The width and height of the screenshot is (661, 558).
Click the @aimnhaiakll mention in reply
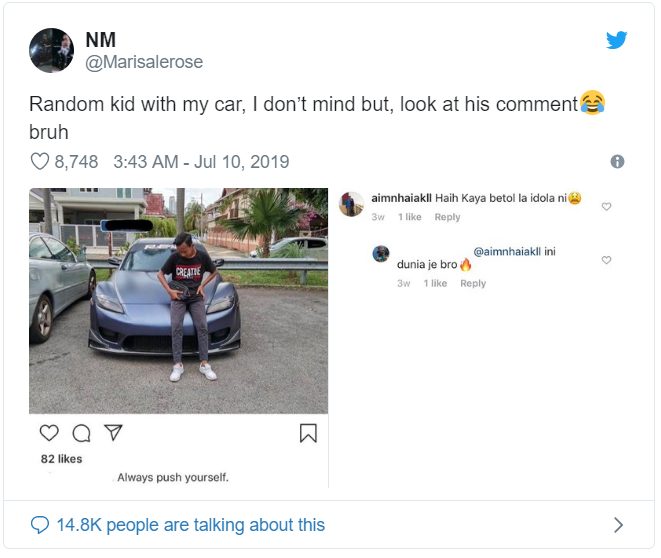click(506, 251)
